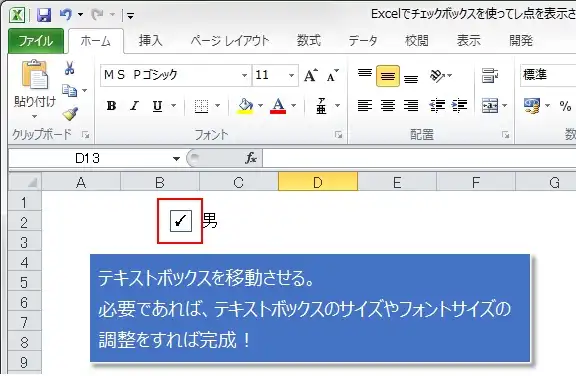The height and width of the screenshot is (376, 576).
Task: Click Align Text Right icon
Action: (x=411, y=106)
